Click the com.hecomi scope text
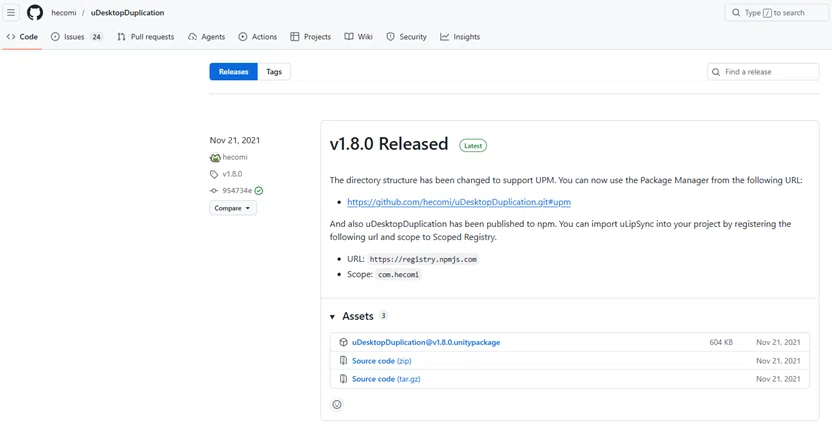 398,275
